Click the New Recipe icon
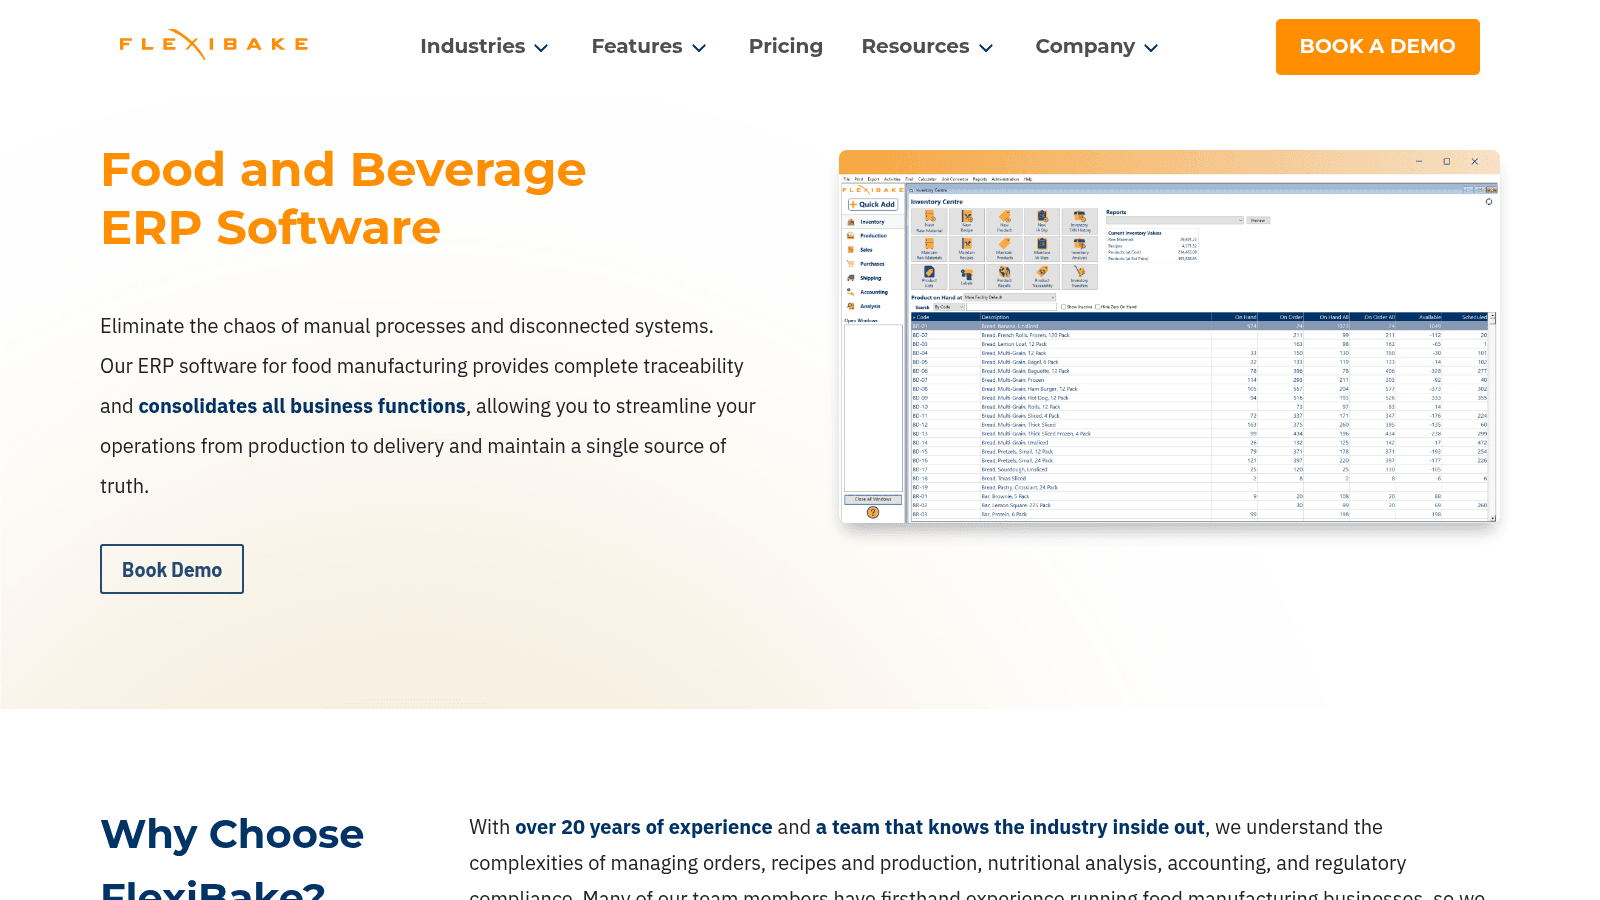The image size is (1600, 900). point(967,221)
